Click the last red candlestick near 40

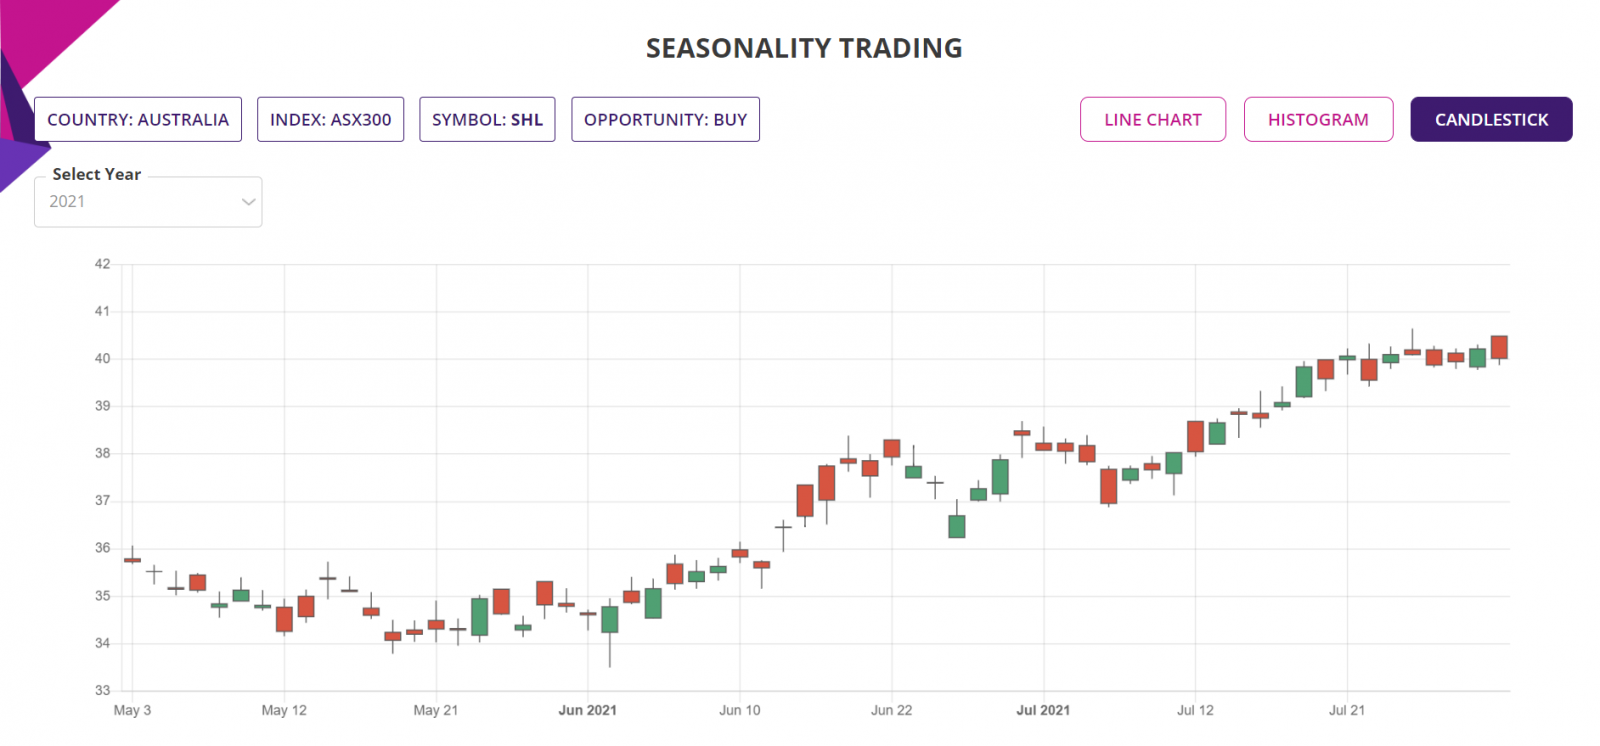coord(1498,347)
